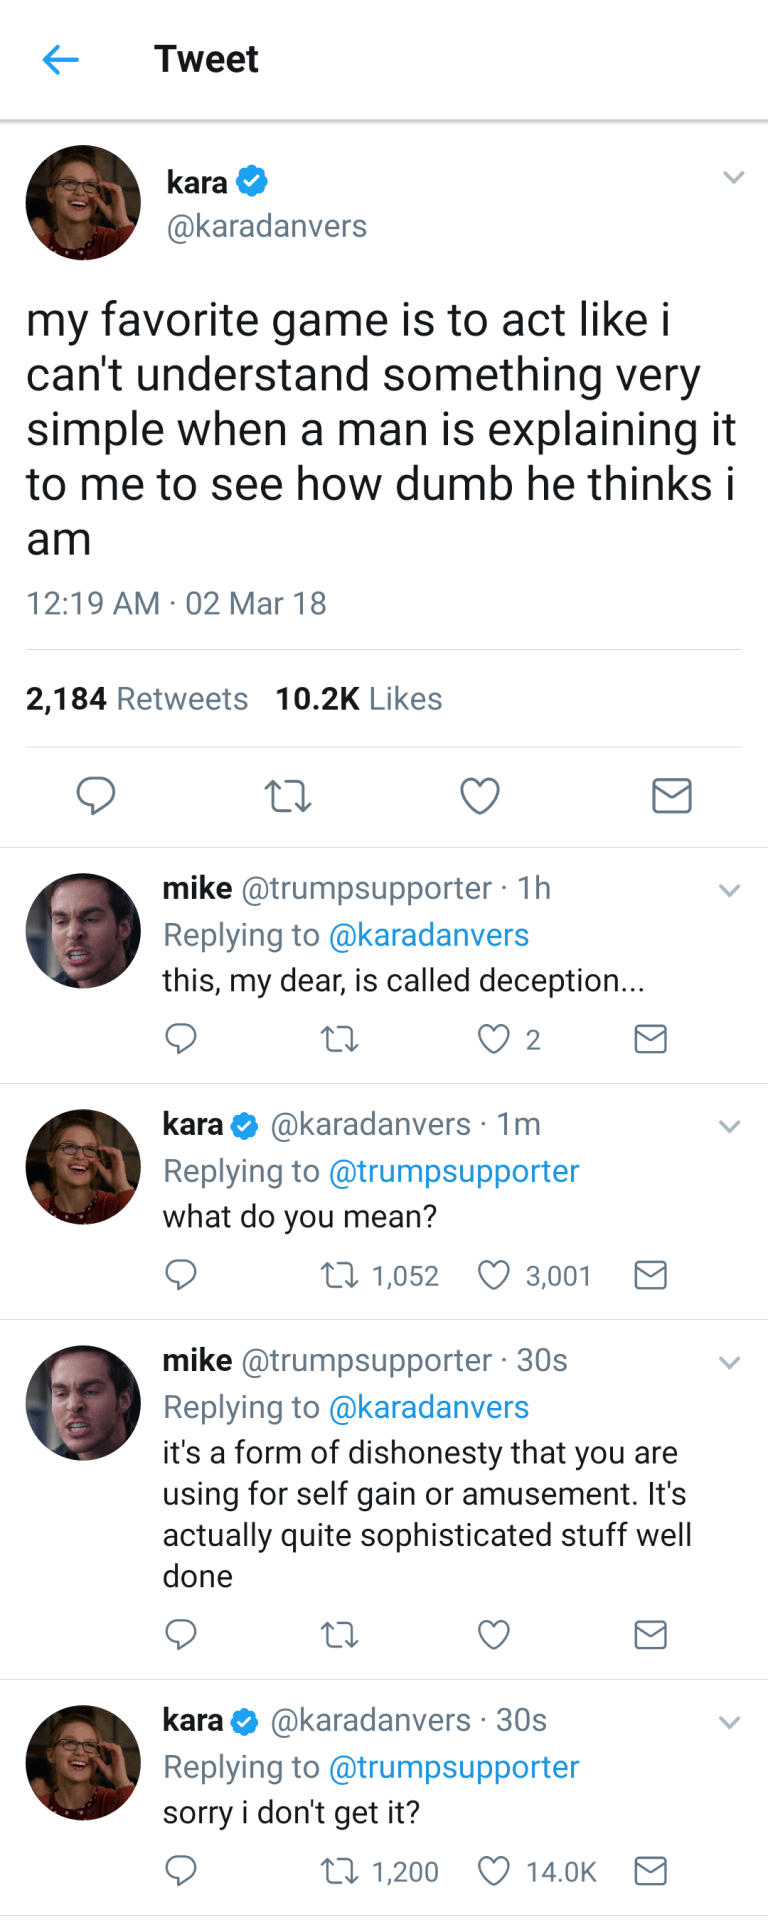Open kara's profile picture on main tweet
Viewport: 768px width, 1920px height.
[83, 203]
